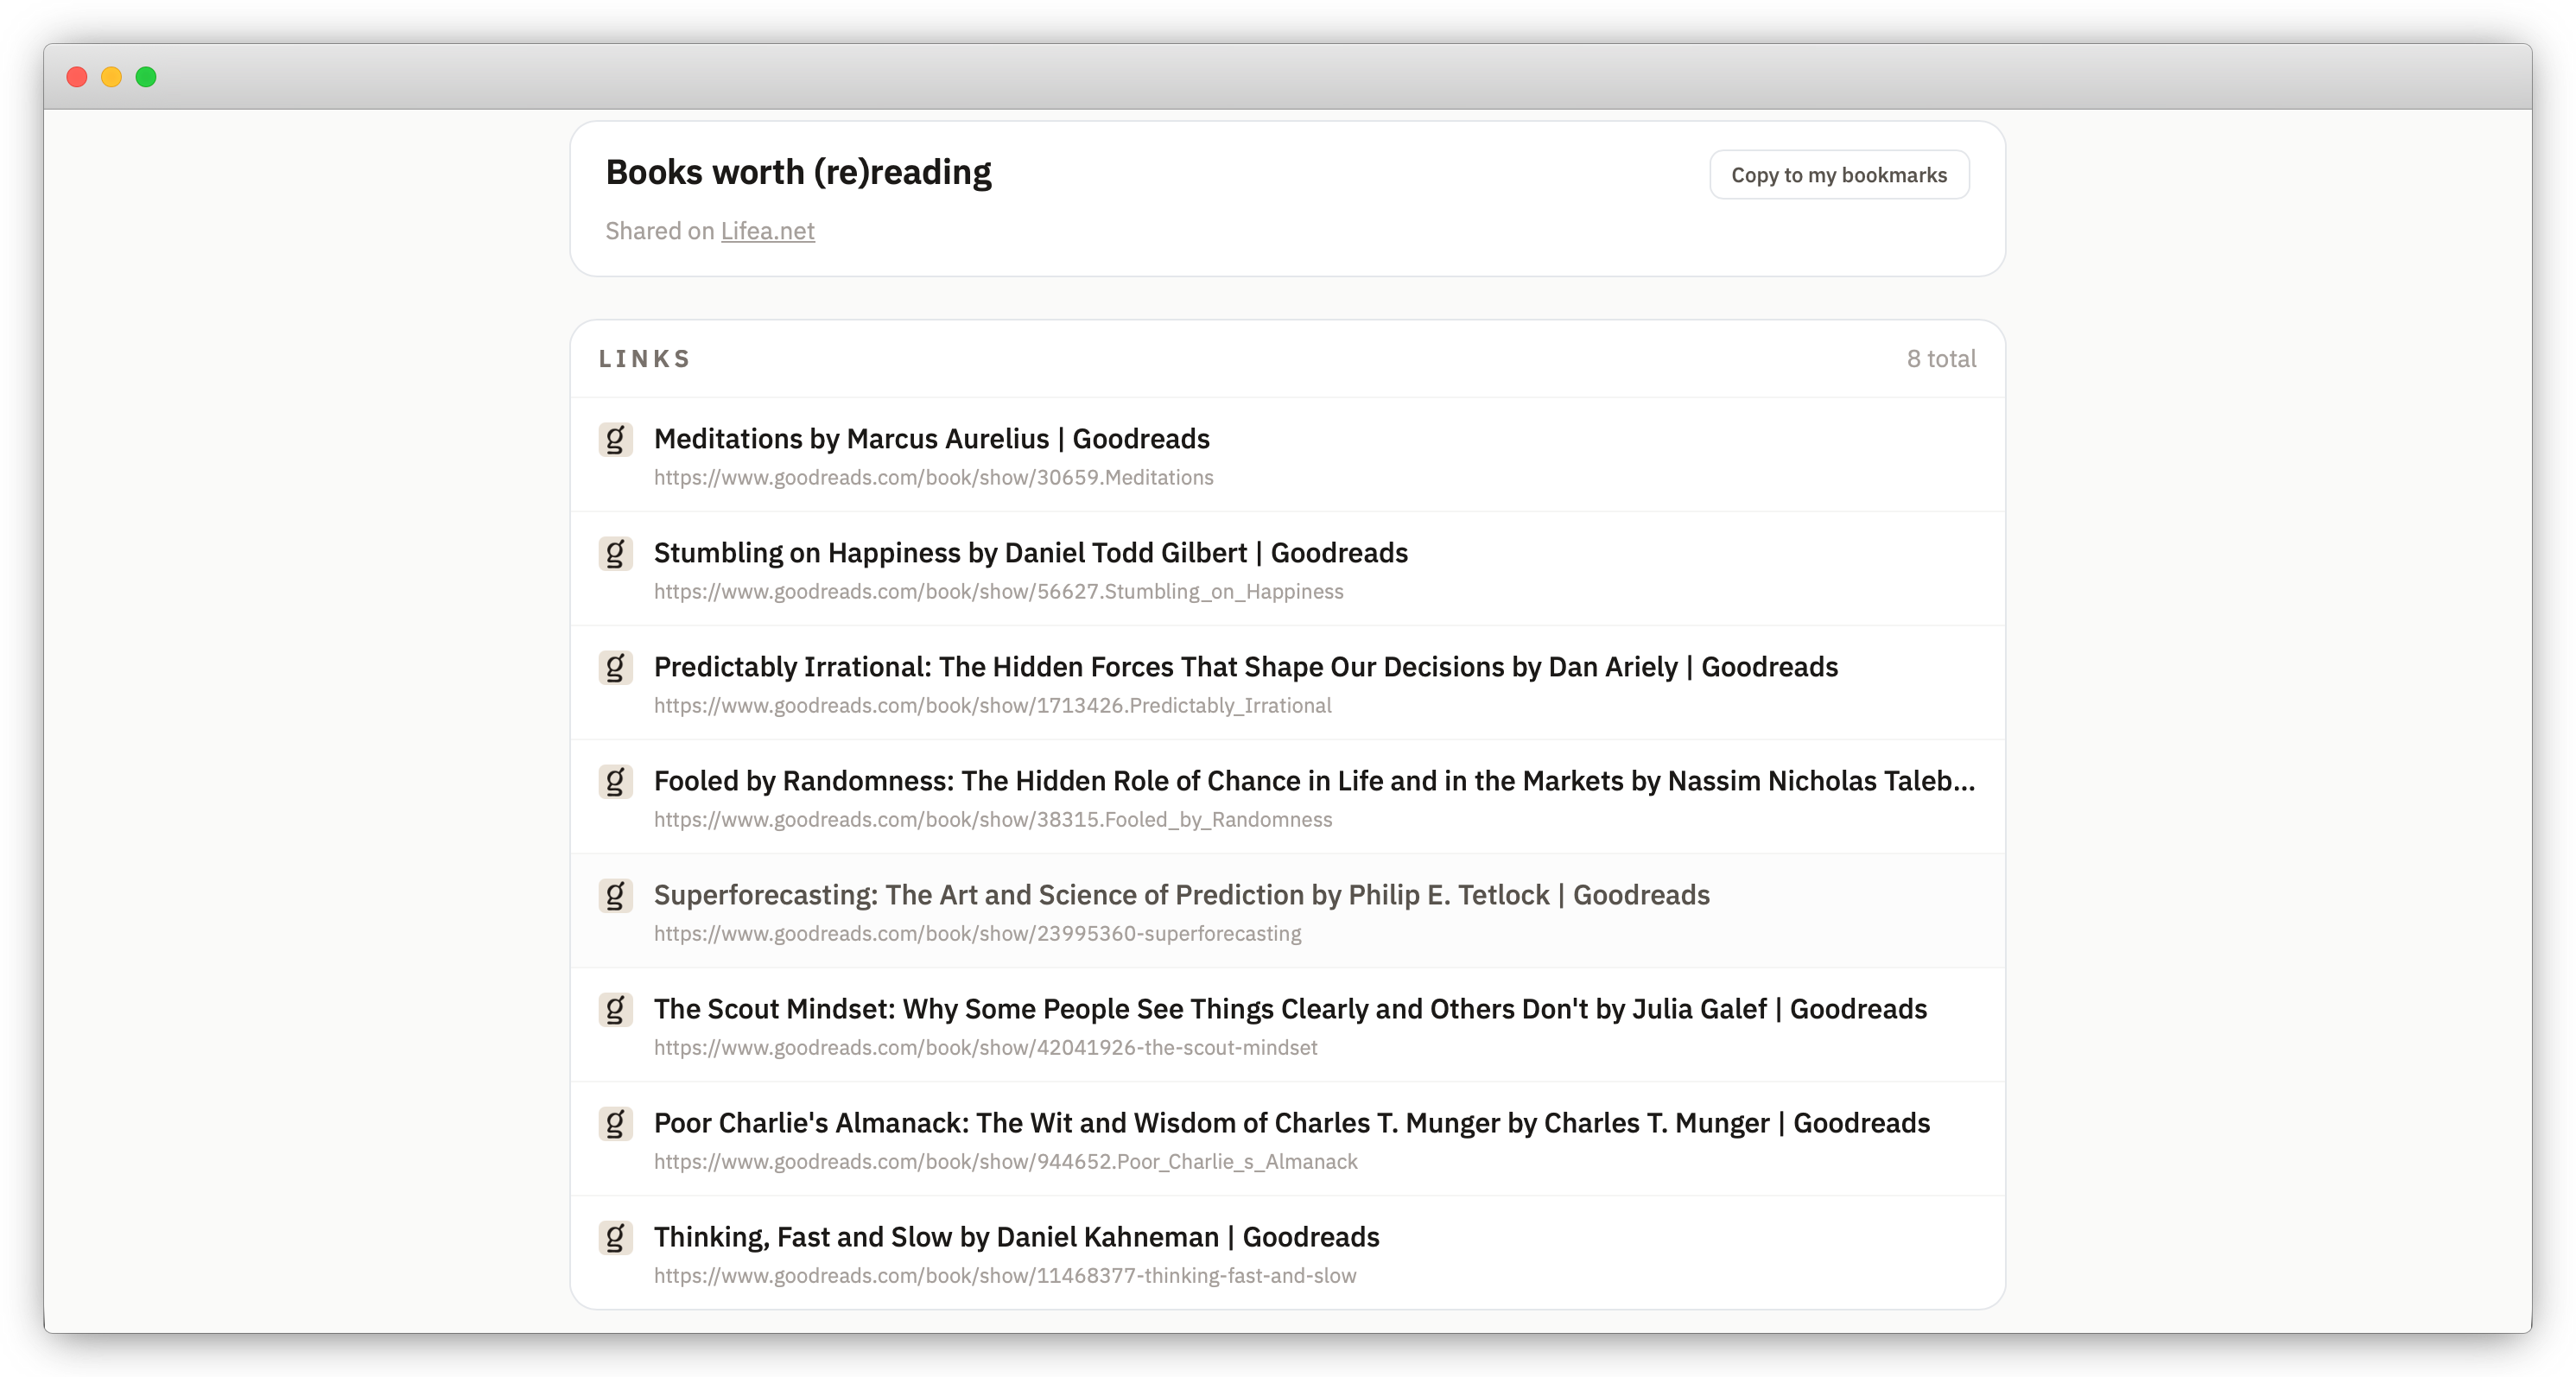The width and height of the screenshot is (2576, 1377).
Task: Open the Fooled by Randomness bookmark
Action: tap(1314, 781)
